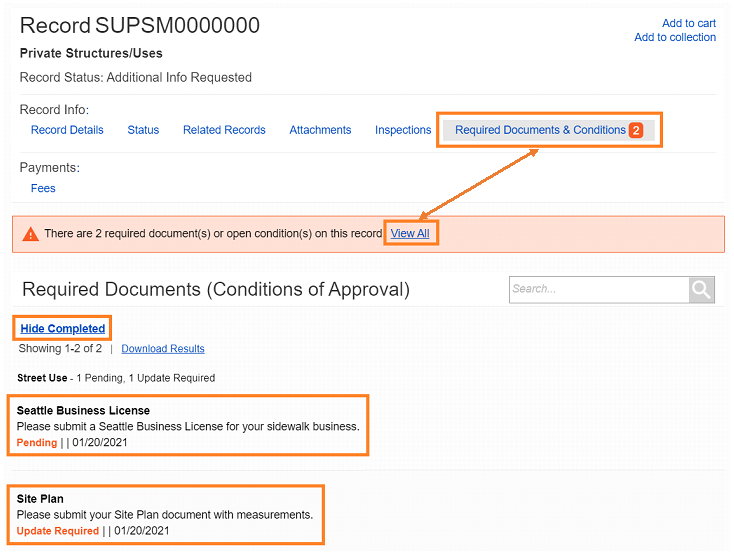Open Required Documents & Conditions tab
The height and width of the screenshot is (554, 734).
(540, 130)
